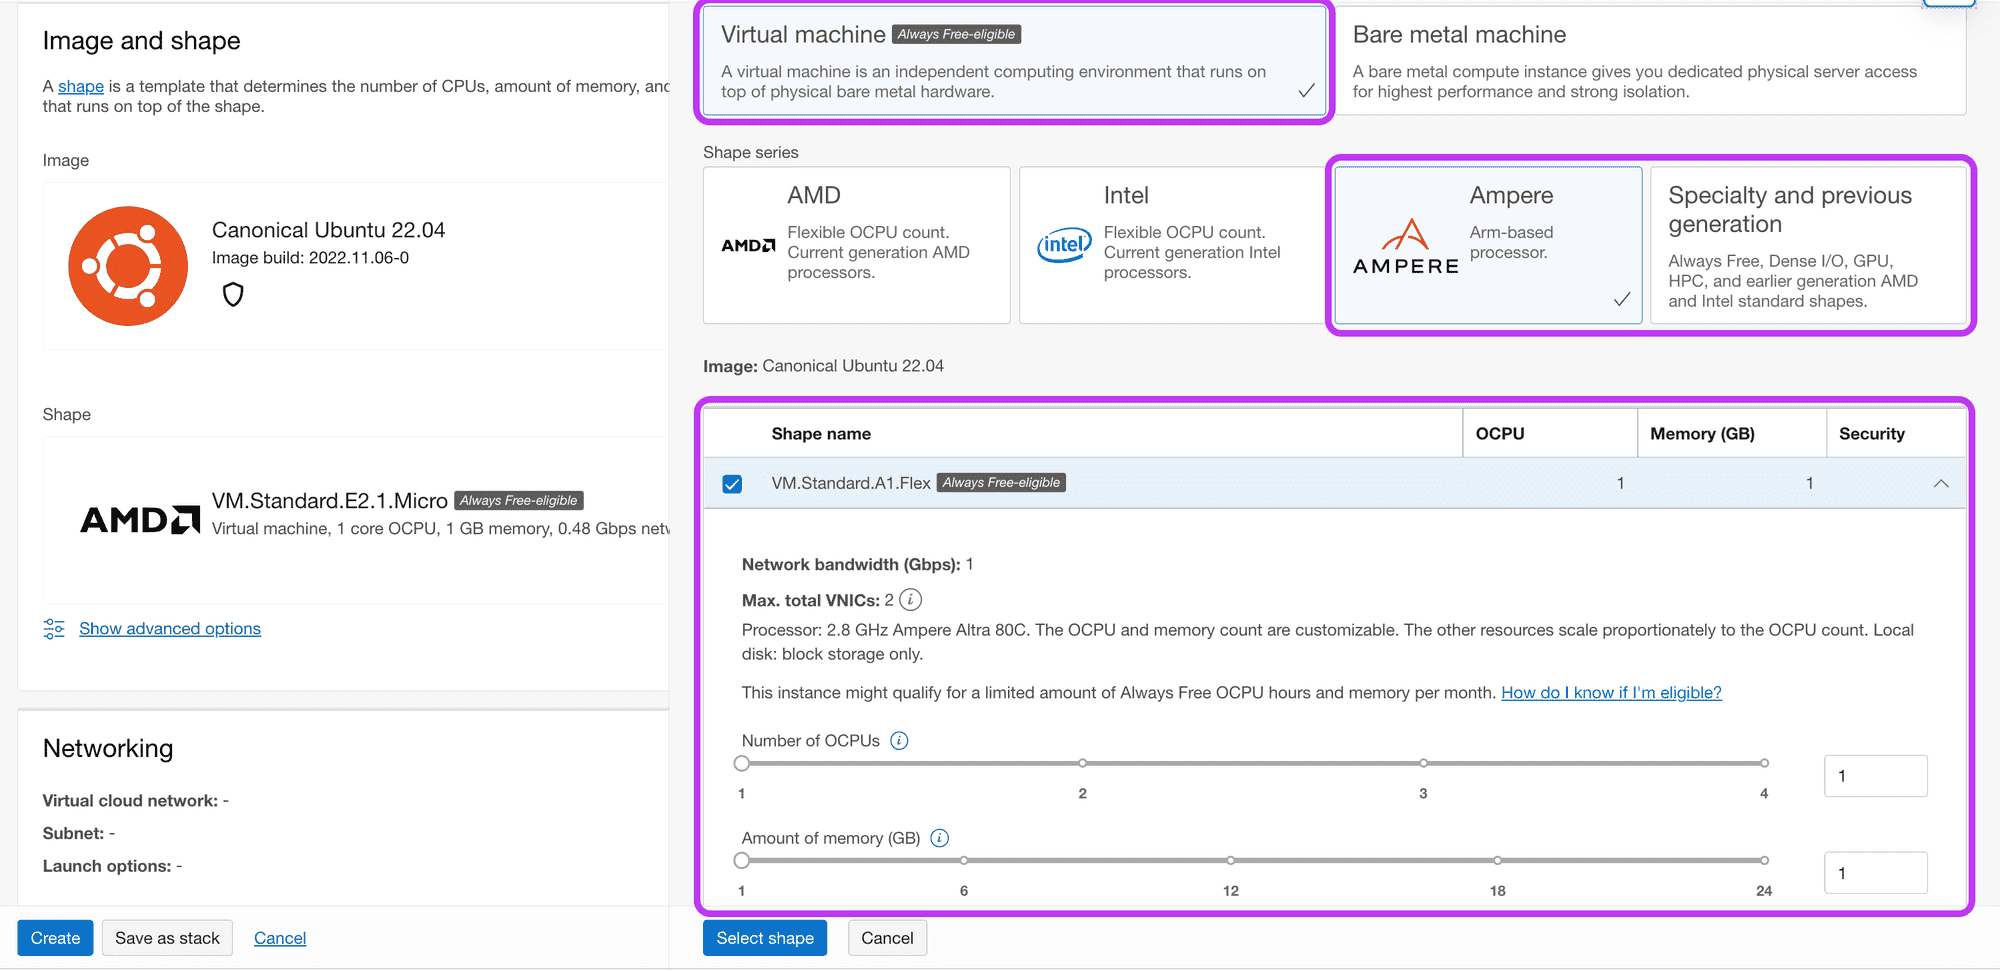Open 'How do I know if I'm eligible?' link
The height and width of the screenshot is (971, 2000).
pos(1611,693)
